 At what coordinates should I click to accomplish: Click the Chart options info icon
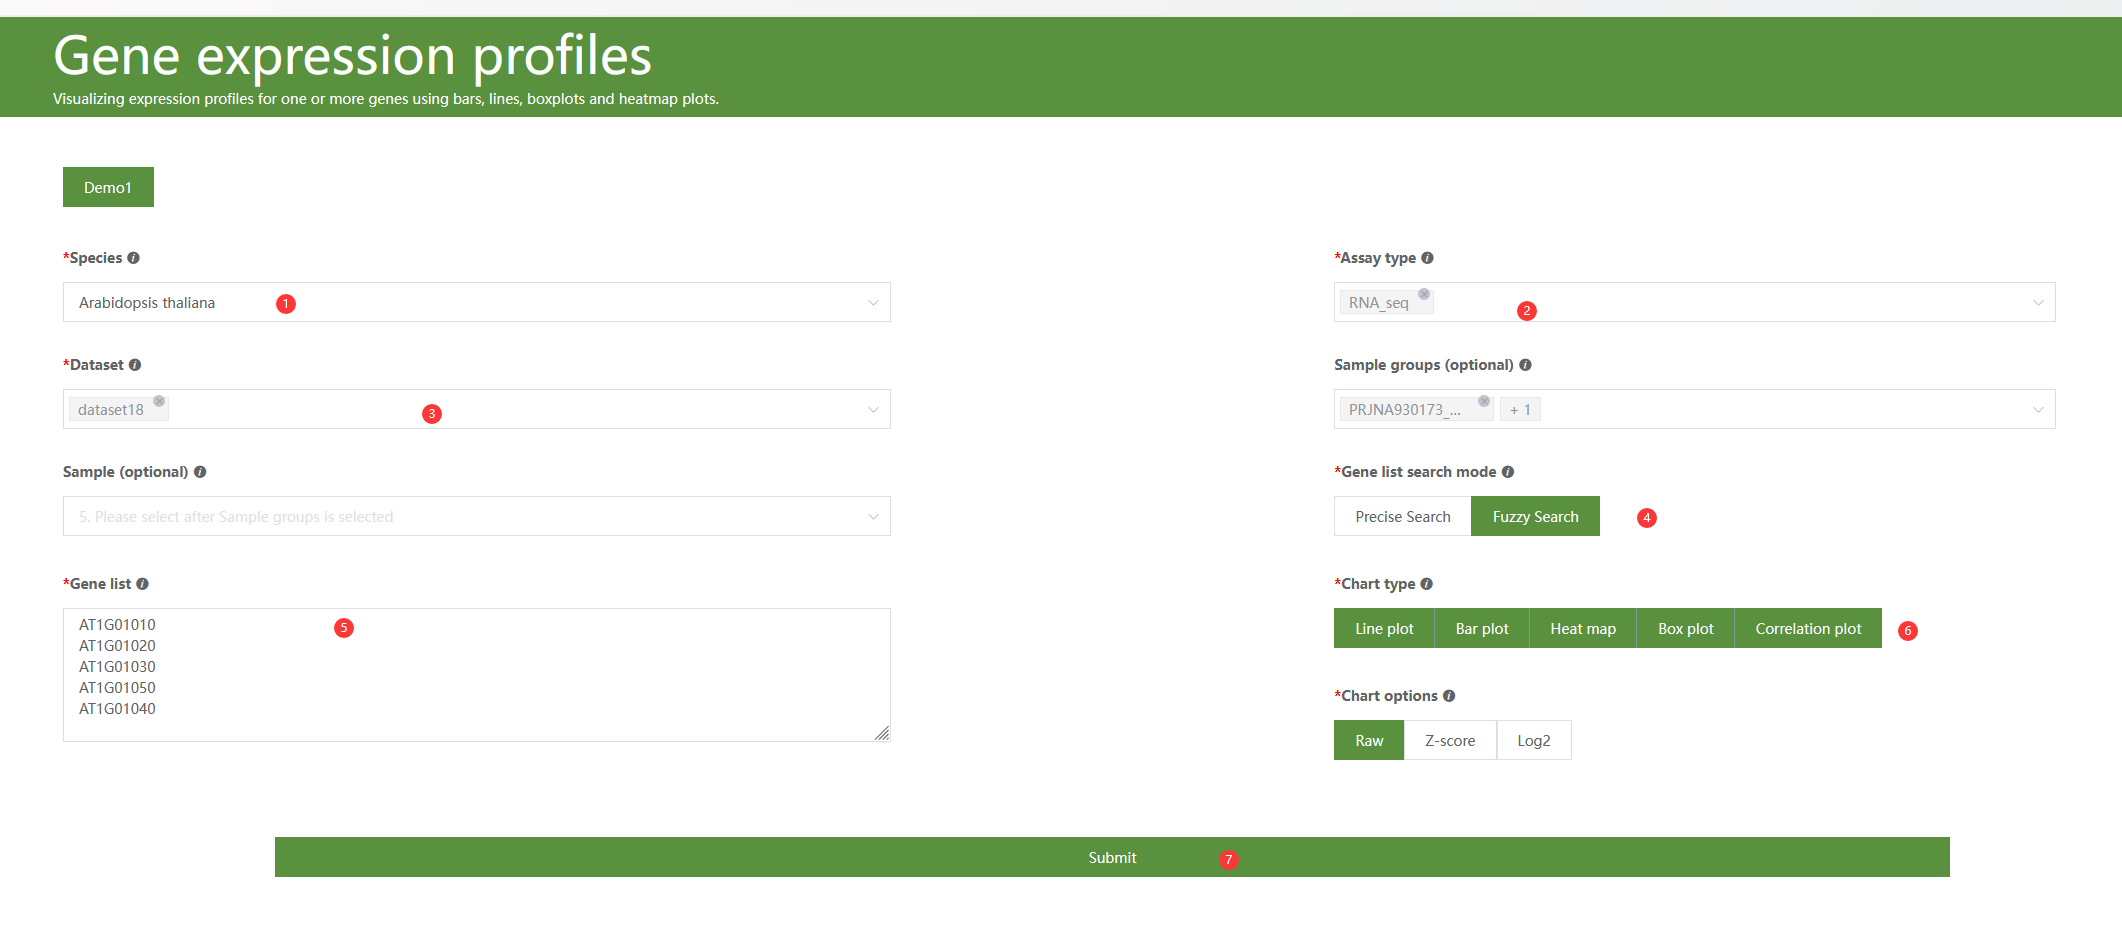[1449, 696]
